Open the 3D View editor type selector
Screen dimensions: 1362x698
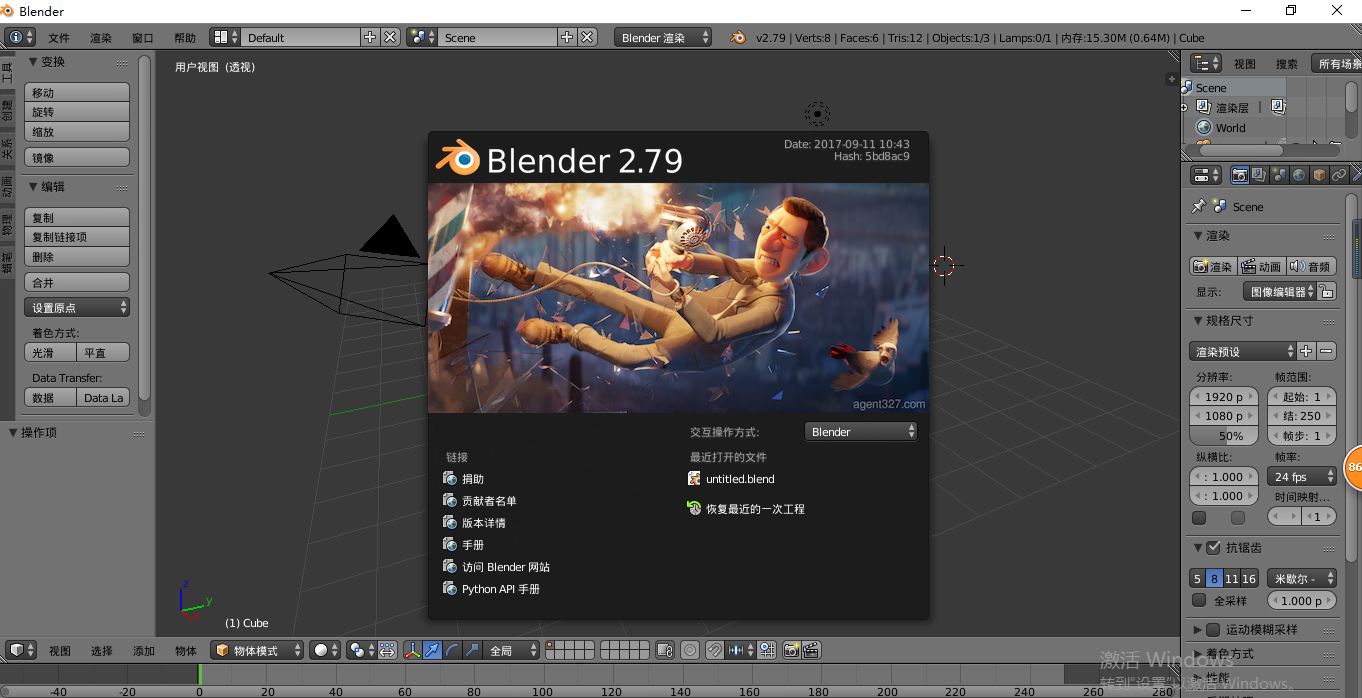[x=22, y=650]
